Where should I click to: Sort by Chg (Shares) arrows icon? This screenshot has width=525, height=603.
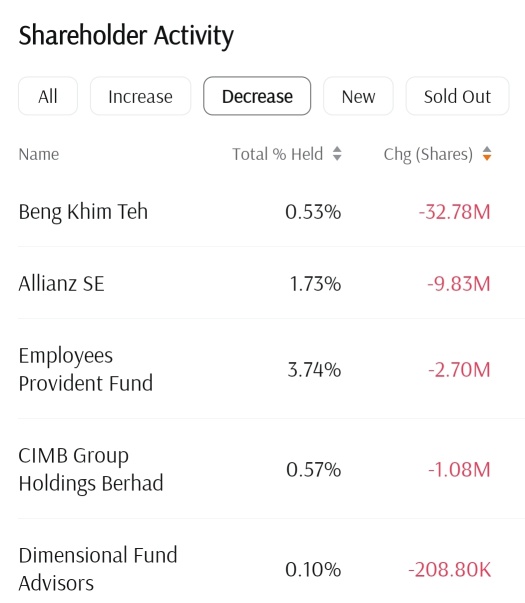(487, 154)
